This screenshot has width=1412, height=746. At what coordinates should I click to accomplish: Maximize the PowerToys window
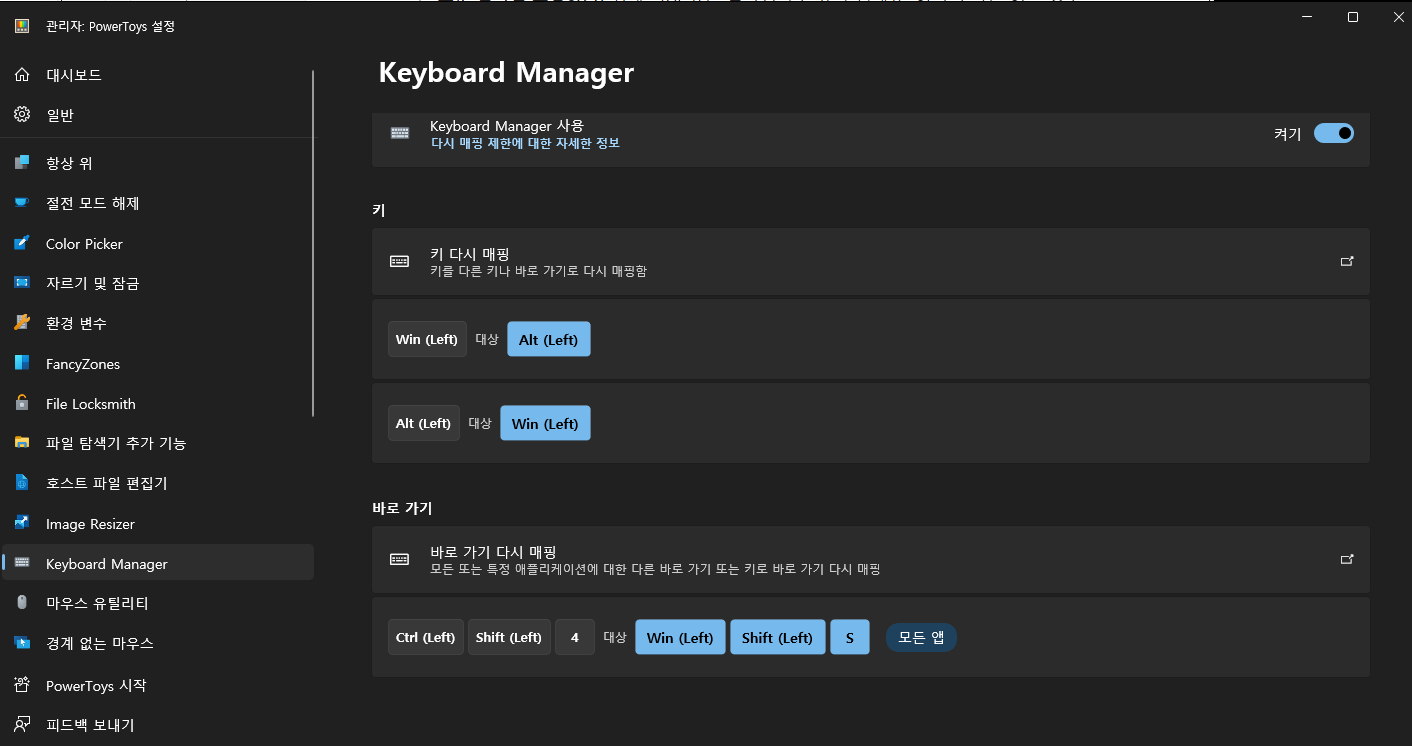[x=1353, y=17]
